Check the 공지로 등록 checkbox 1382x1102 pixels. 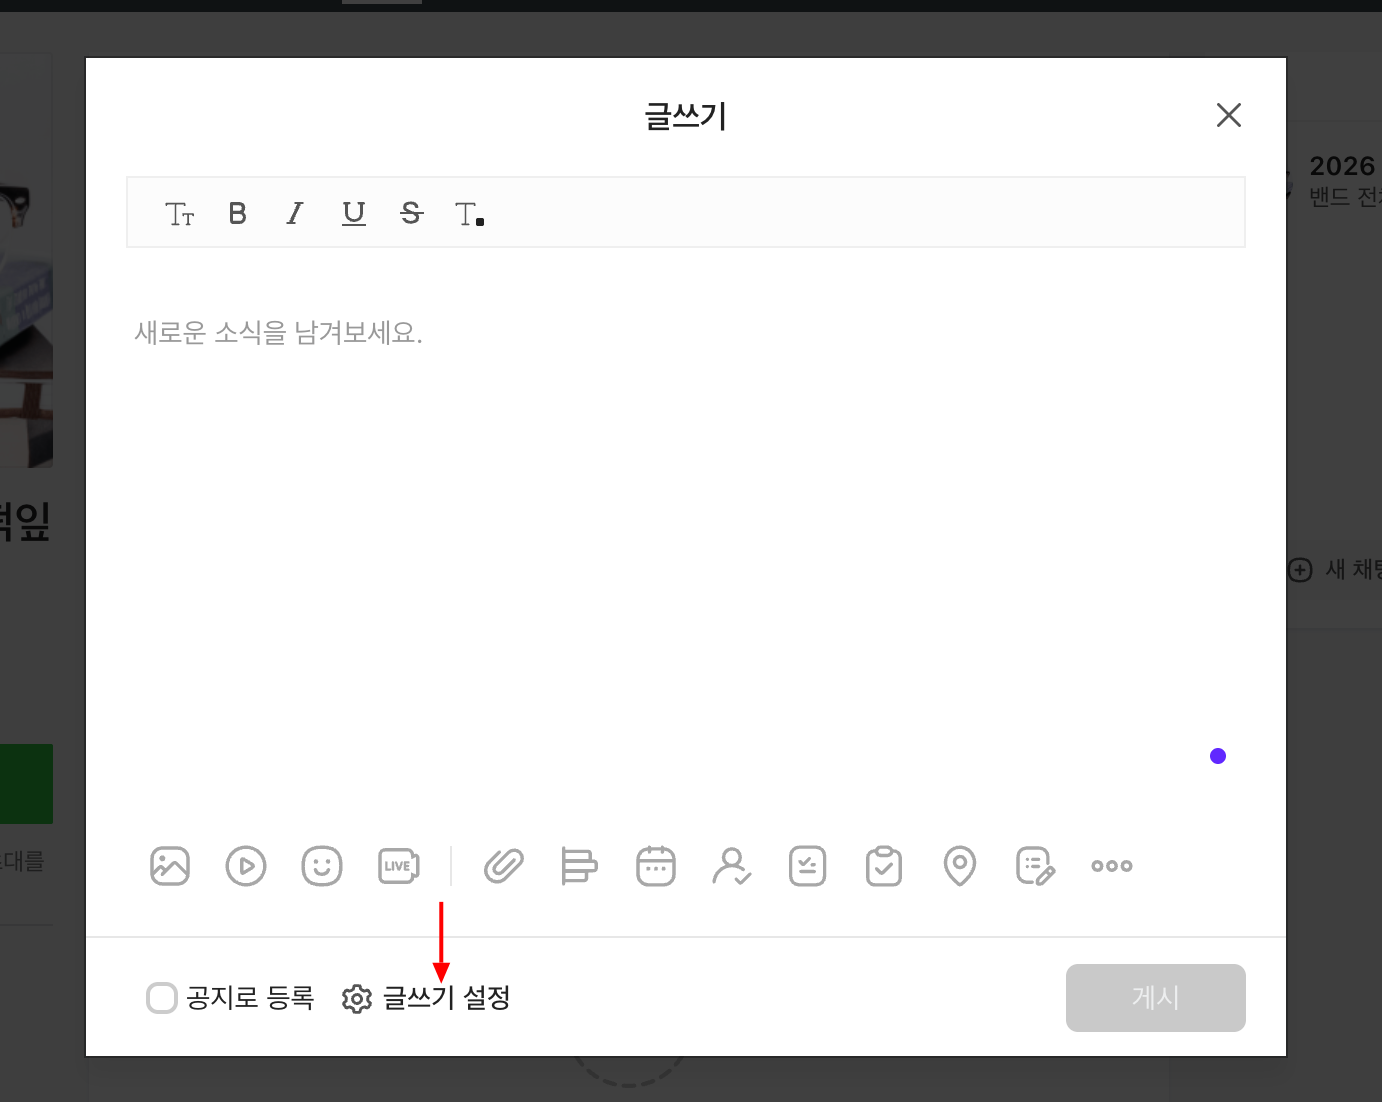click(162, 998)
